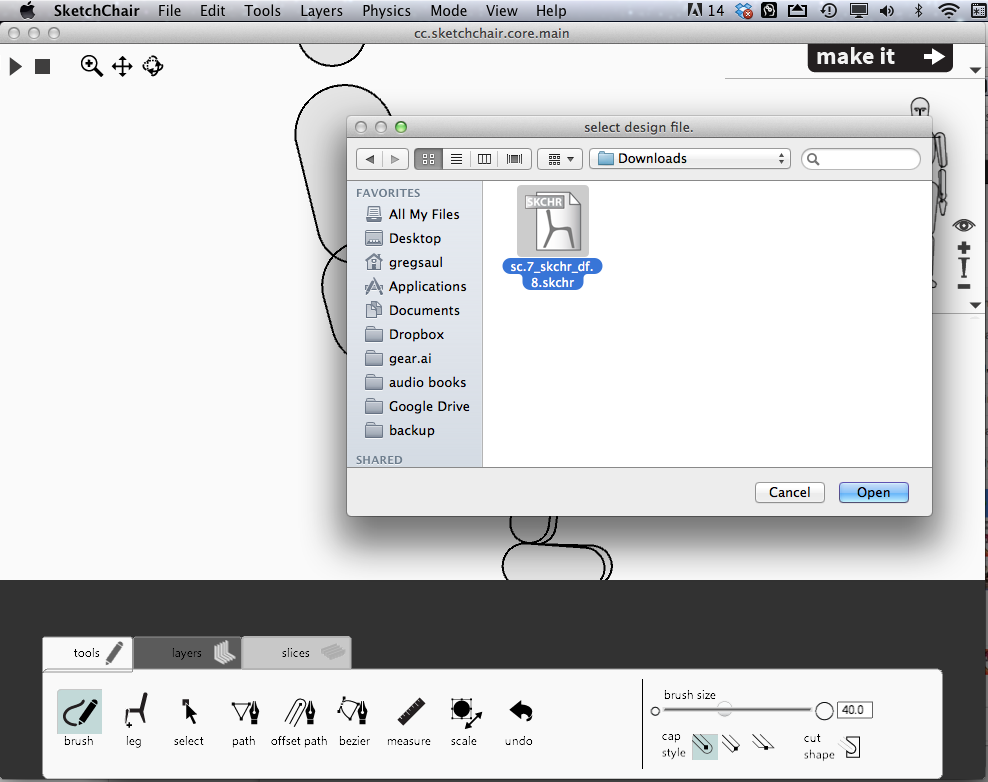The width and height of the screenshot is (988, 782).
Task: Open the File menu
Action: click(x=169, y=11)
